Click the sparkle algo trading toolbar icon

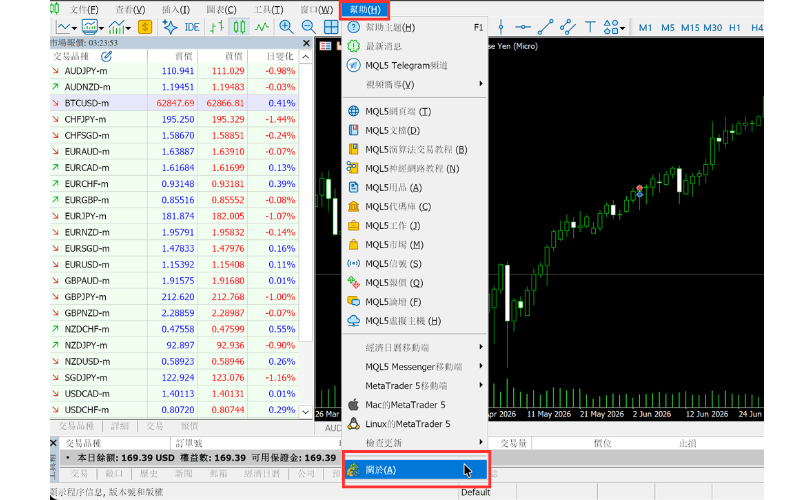point(170,27)
